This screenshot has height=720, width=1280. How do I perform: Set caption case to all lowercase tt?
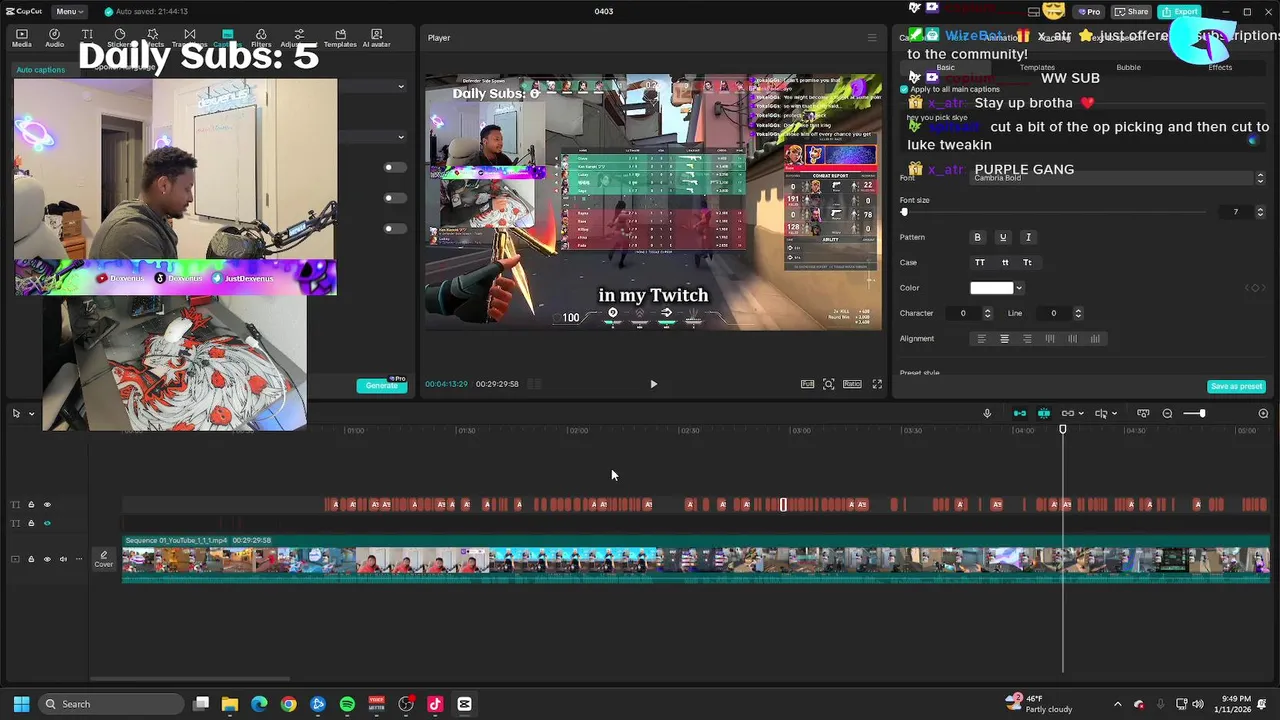coord(1004,262)
